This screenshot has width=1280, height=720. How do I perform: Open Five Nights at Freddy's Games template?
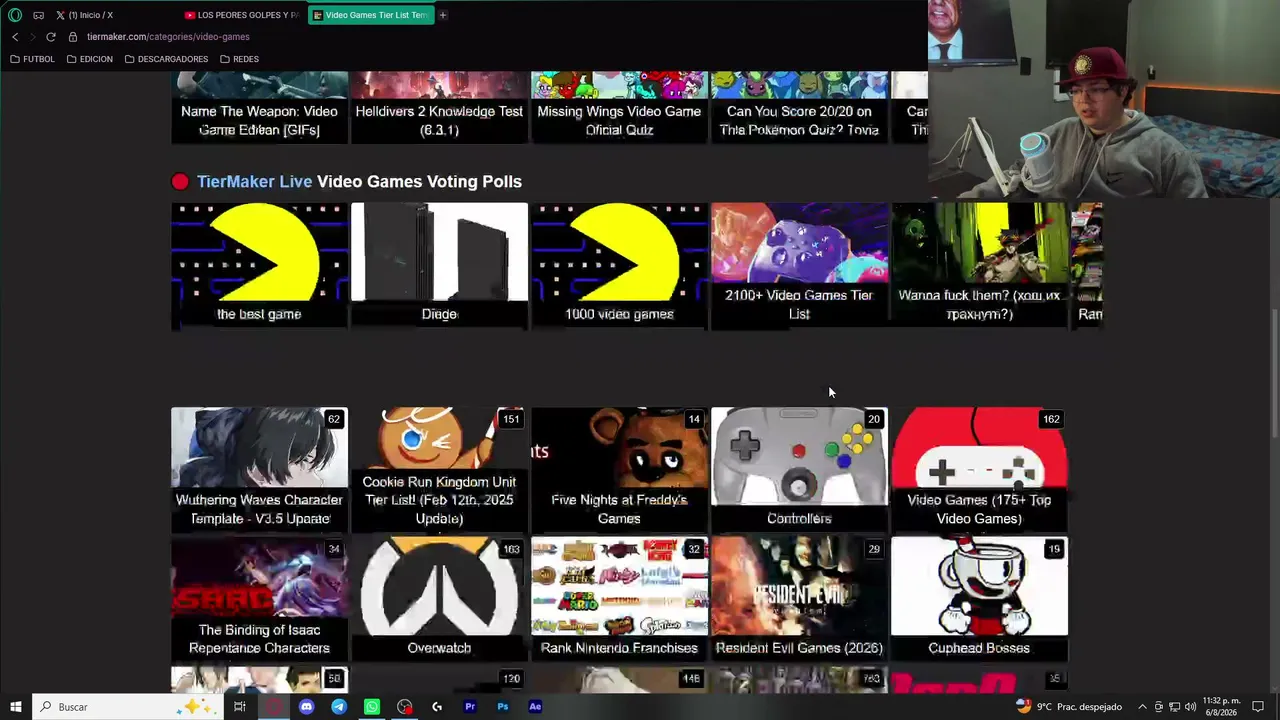point(619,469)
